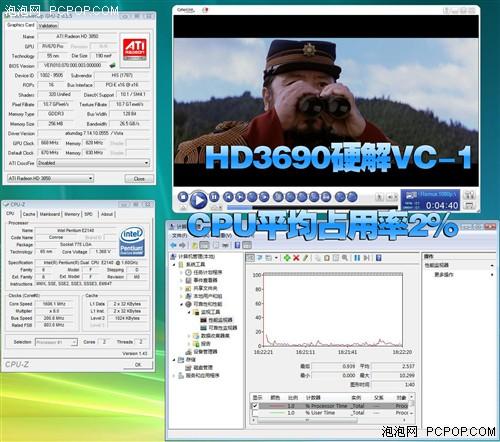The height and width of the screenshot is (442, 500).
Task: Open the About tab in CPU-Z
Action: click(x=107, y=214)
